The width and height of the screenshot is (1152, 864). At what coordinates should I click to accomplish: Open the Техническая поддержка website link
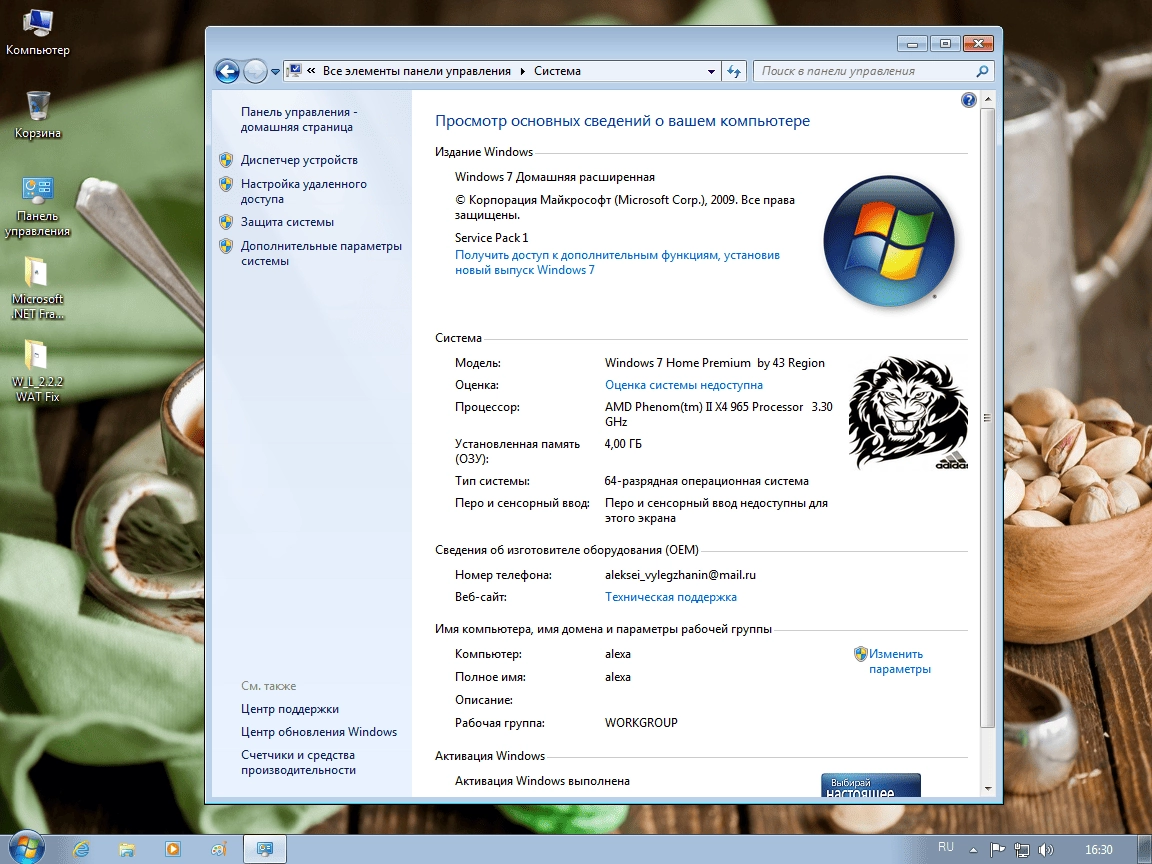pos(671,597)
